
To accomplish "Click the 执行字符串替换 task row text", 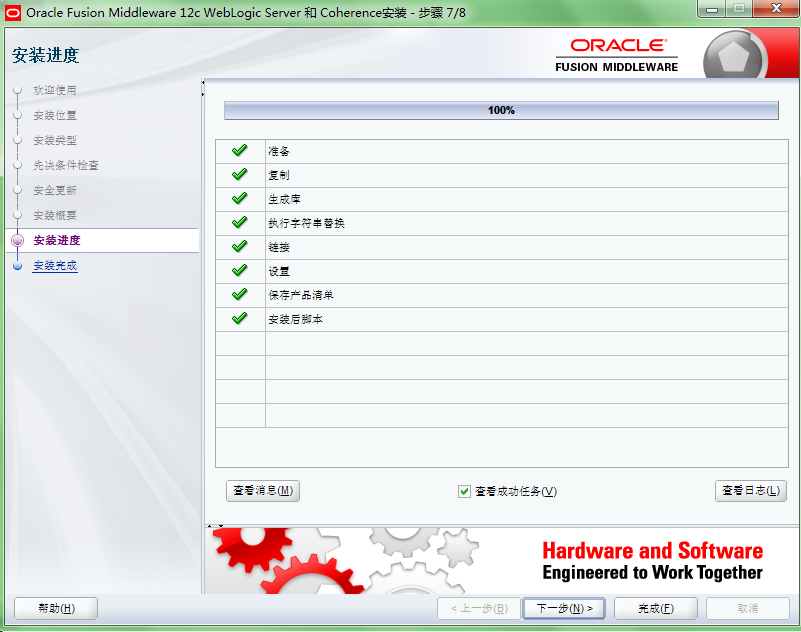I will coord(307,223).
